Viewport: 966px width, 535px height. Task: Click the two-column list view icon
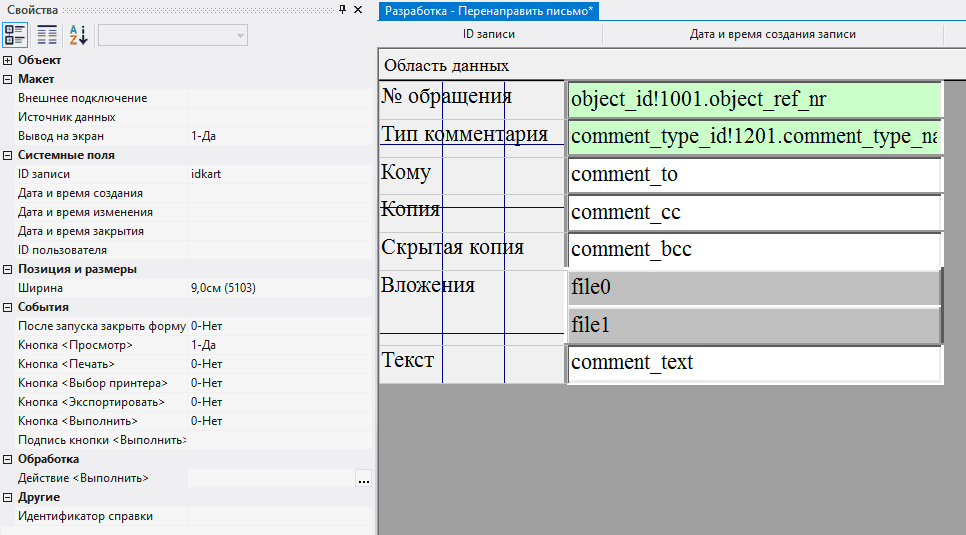tap(47, 35)
